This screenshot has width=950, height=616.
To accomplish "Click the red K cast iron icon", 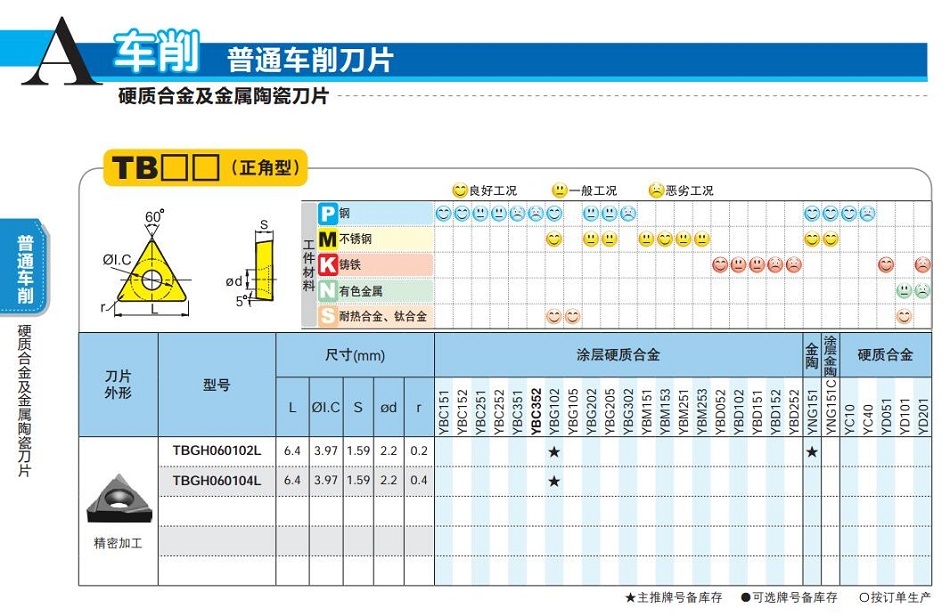I will pos(327,265).
